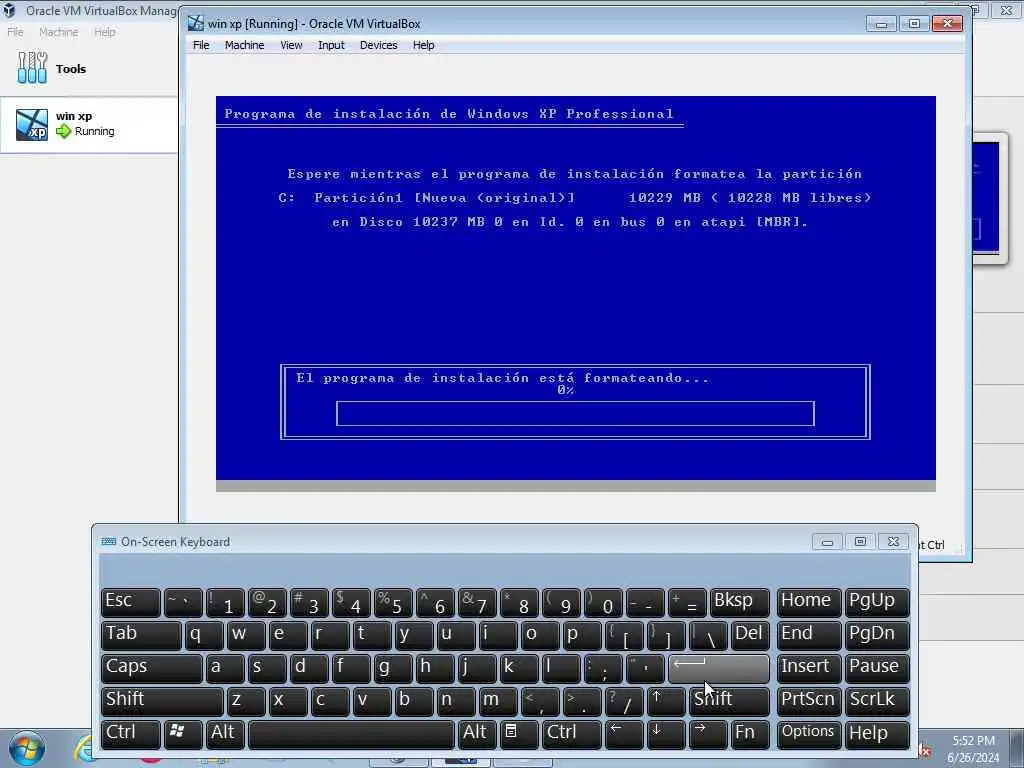Click the win xp VM window title icon
Viewport: 1024px width, 768px height.
[x=195, y=24]
